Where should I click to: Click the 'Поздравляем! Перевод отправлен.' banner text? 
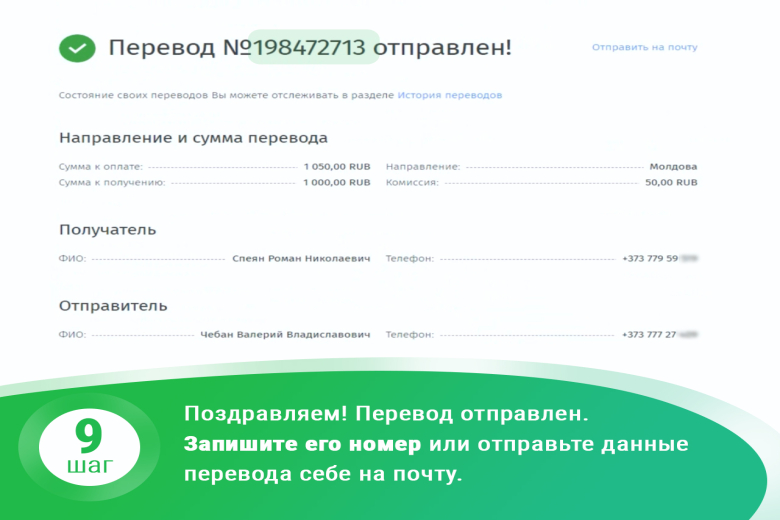388,414
